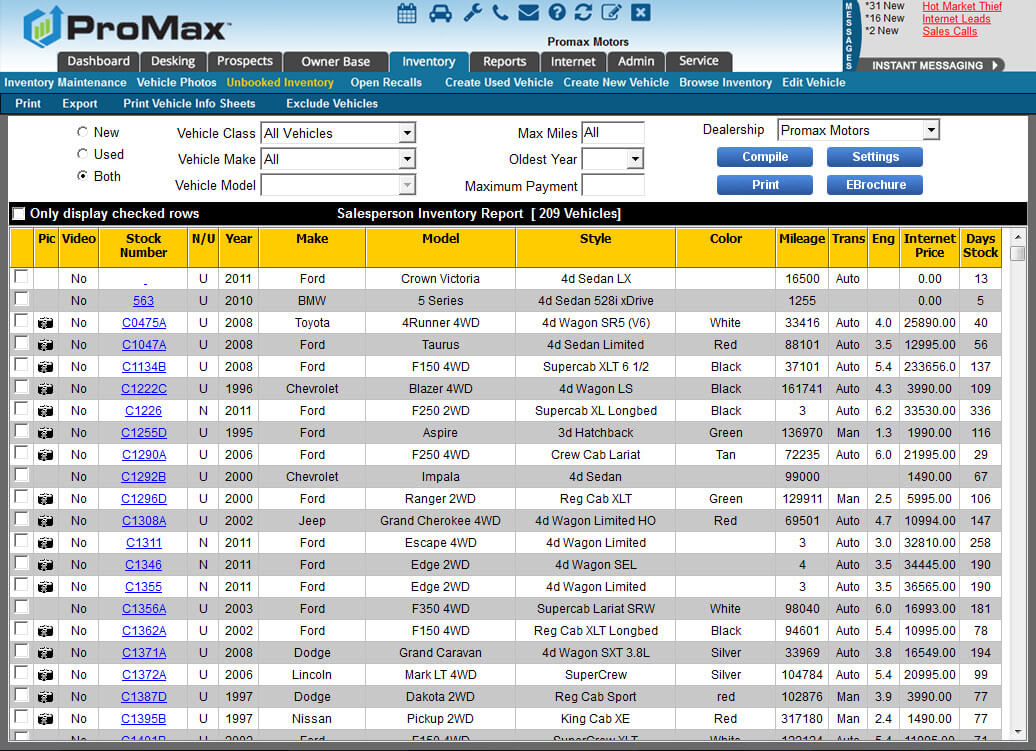Screen dimensions: 1036x751
Task: Open the Oldest Year dropdown
Action: [635, 159]
